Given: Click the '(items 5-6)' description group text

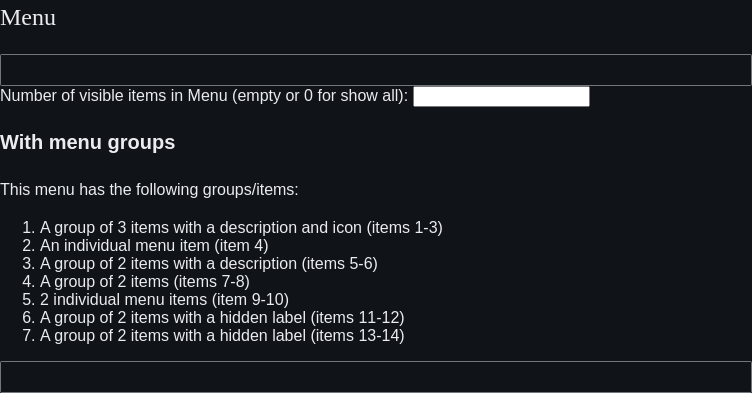Looking at the screenshot, I should tap(340, 263).
